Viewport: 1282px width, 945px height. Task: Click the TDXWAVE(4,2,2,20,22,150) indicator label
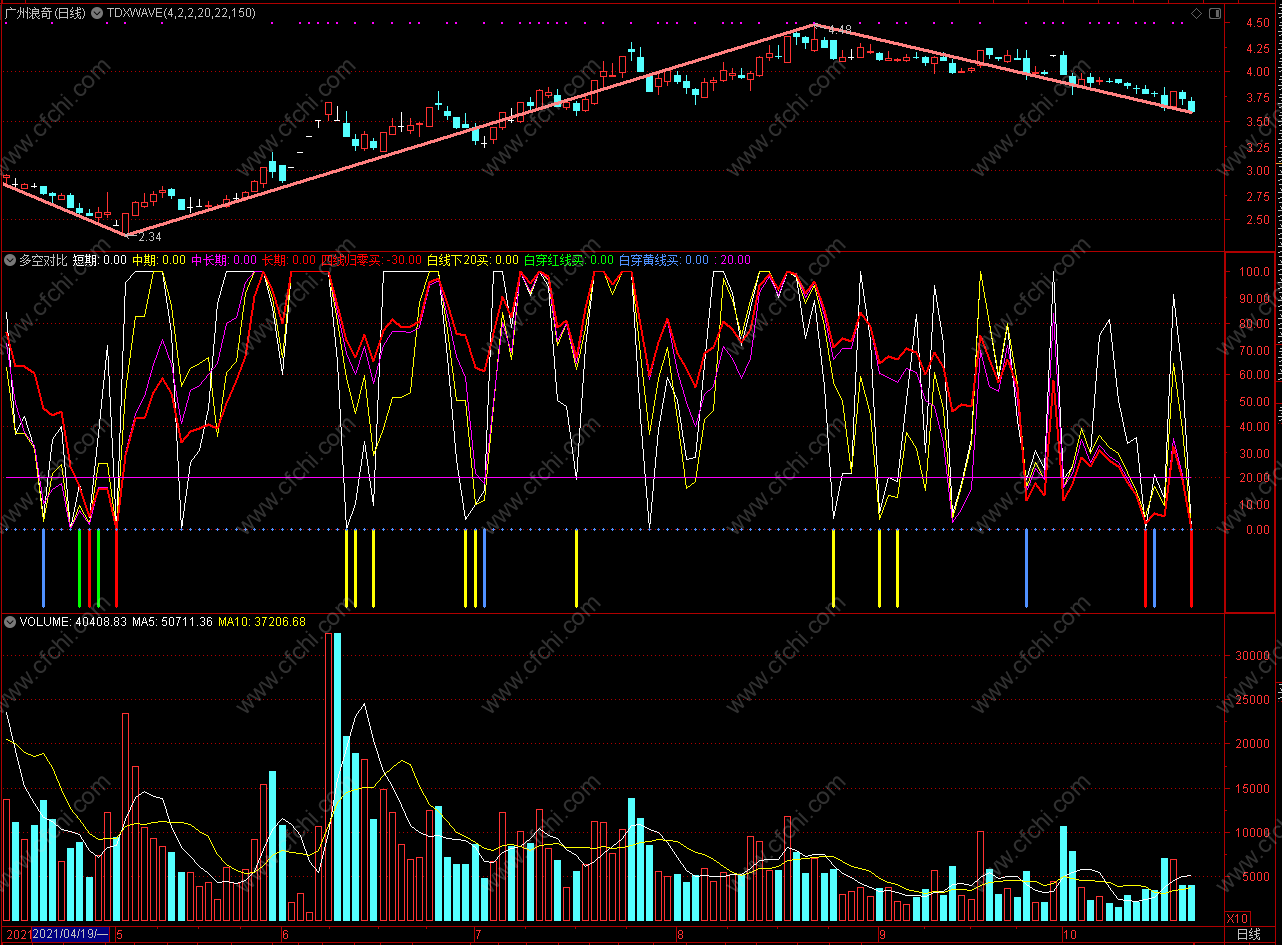180,13
